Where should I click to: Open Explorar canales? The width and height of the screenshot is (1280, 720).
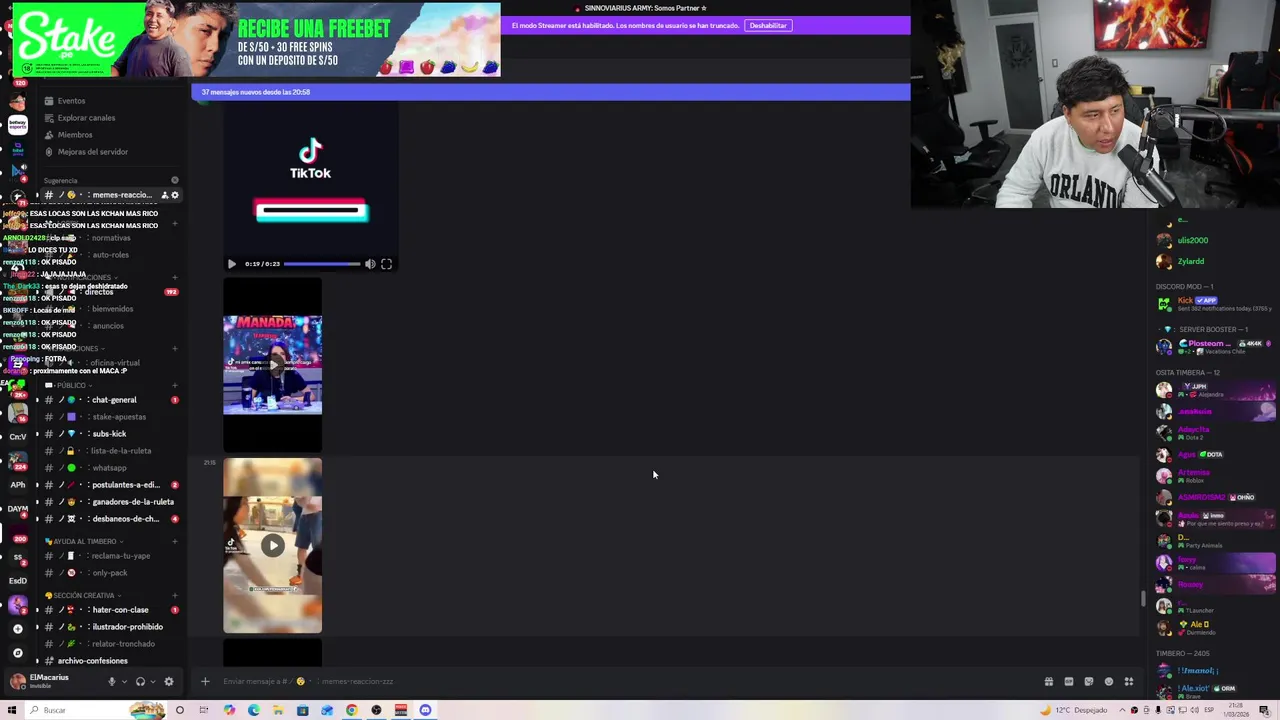coord(86,118)
